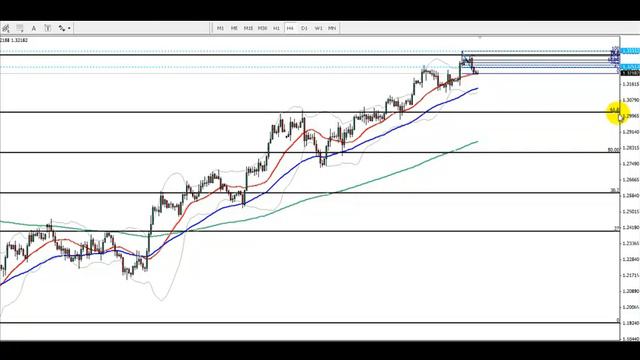Click the 1.28315 price axis label

pyautogui.click(x=630, y=148)
